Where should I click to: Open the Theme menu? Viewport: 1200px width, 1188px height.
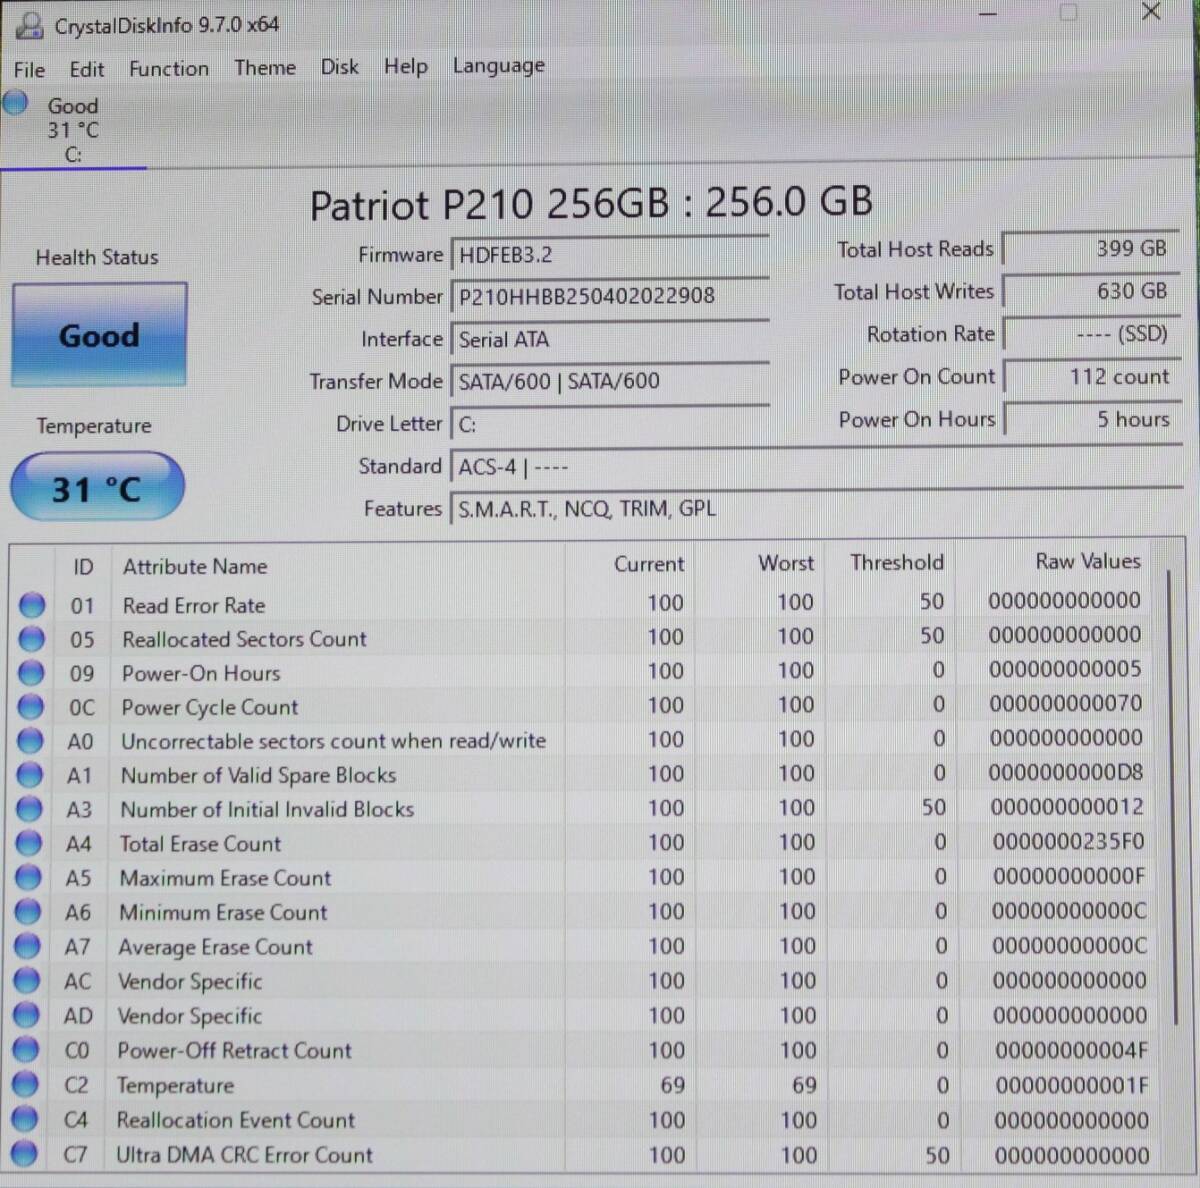265,68
